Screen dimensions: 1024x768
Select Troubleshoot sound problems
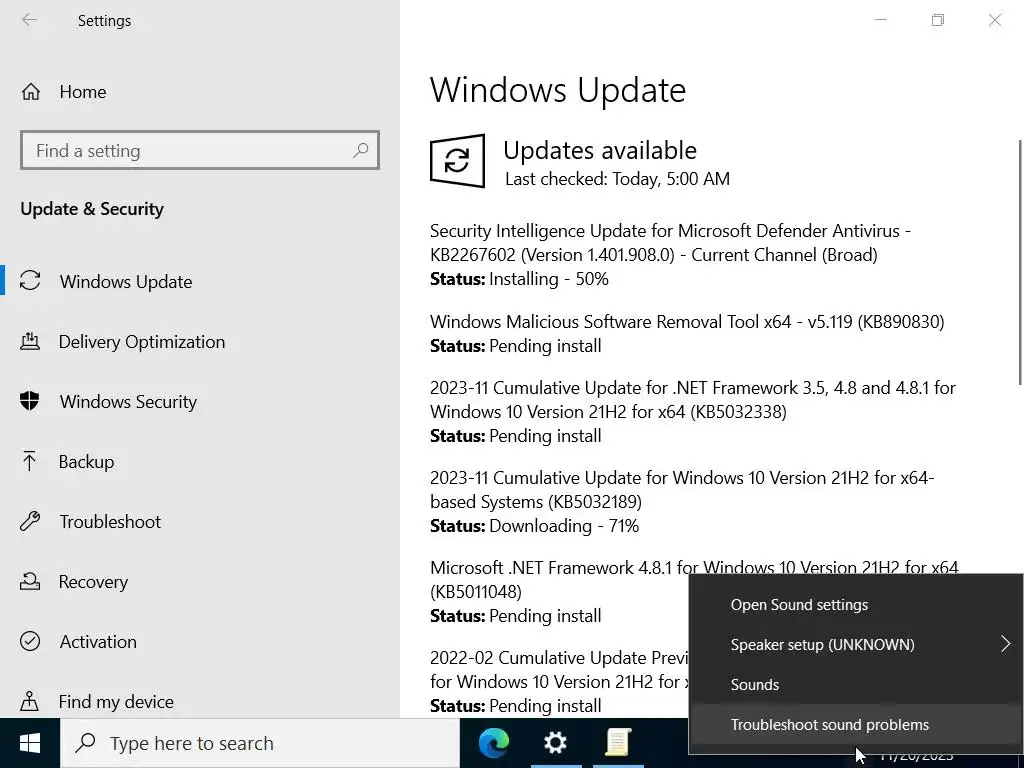[x=856, y=724]
